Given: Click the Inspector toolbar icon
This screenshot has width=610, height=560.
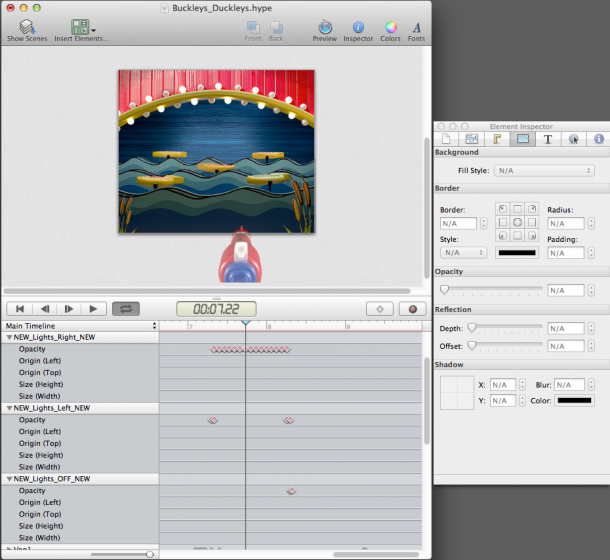Looking at the screenshot, I should click(358, 27).
